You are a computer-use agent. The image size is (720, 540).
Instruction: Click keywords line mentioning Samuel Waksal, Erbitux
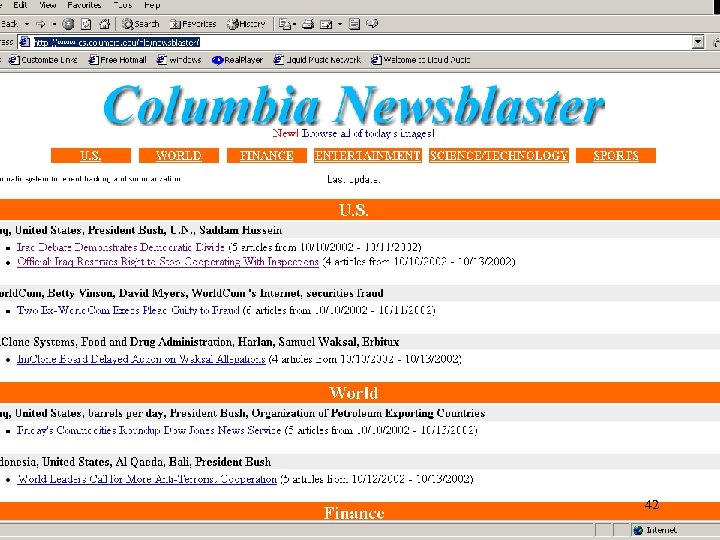(199, 342)
